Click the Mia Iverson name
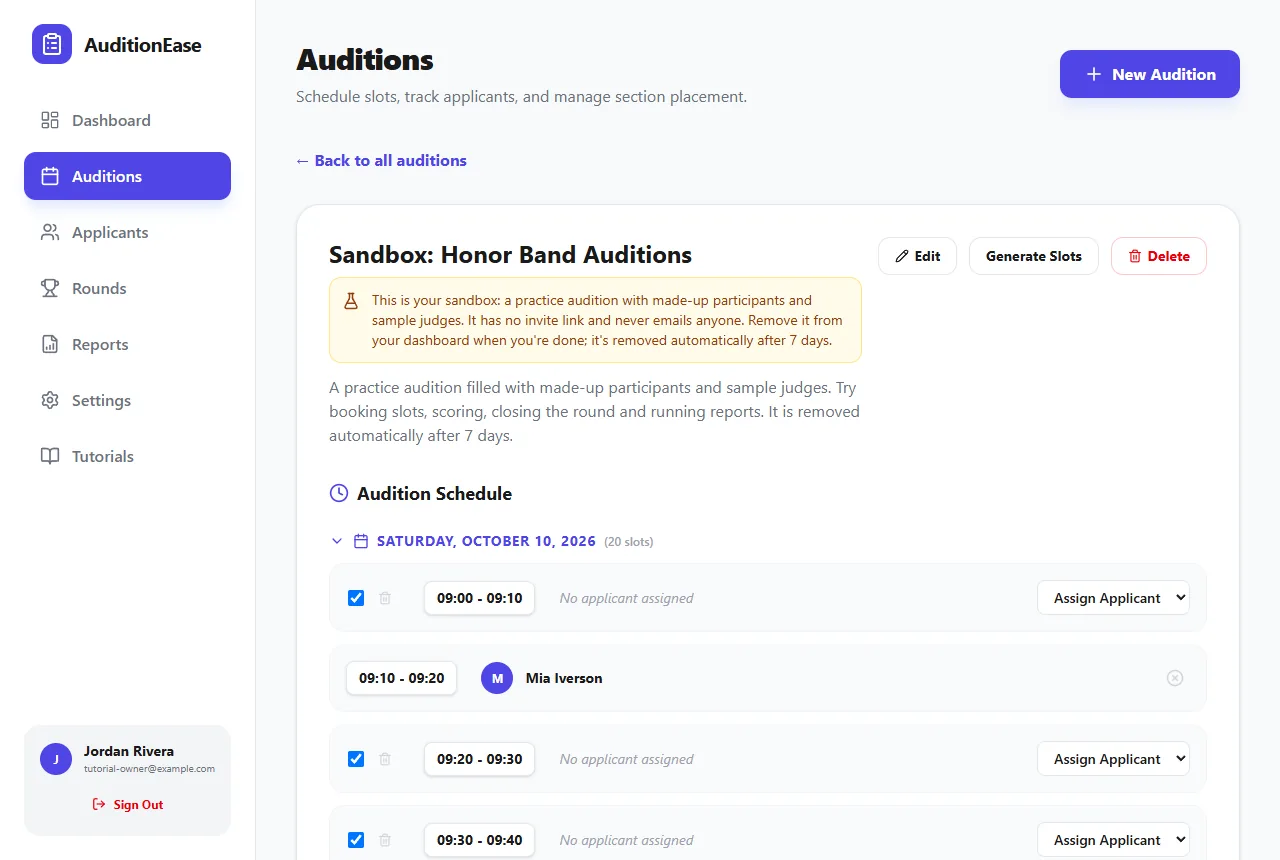Viewport: 1280px width, 860px height. pyautogui.click(x=564, y=678)
